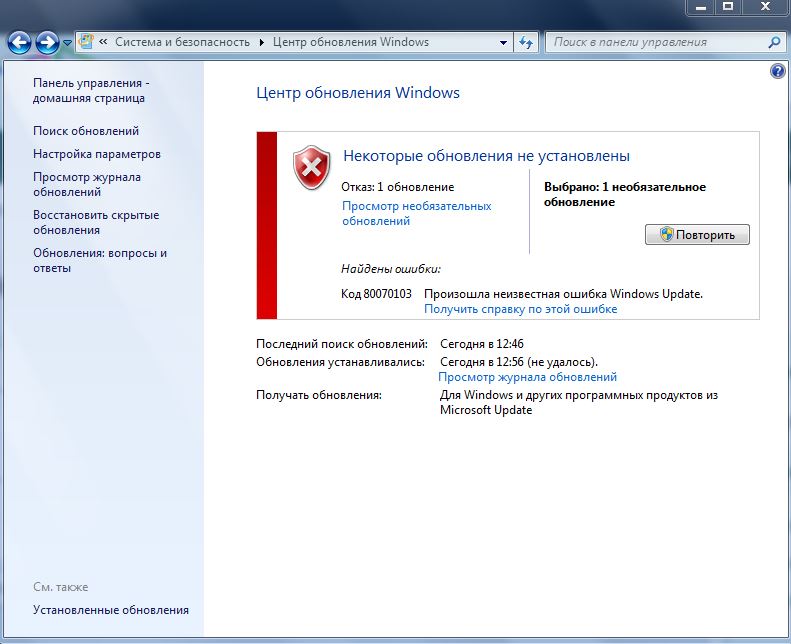Image resolution: width=791 pixels, height=644 pixels.
Task: Click 'Сегодня в 12:56 (не удалось).' text
Action: tap(519, 362)
